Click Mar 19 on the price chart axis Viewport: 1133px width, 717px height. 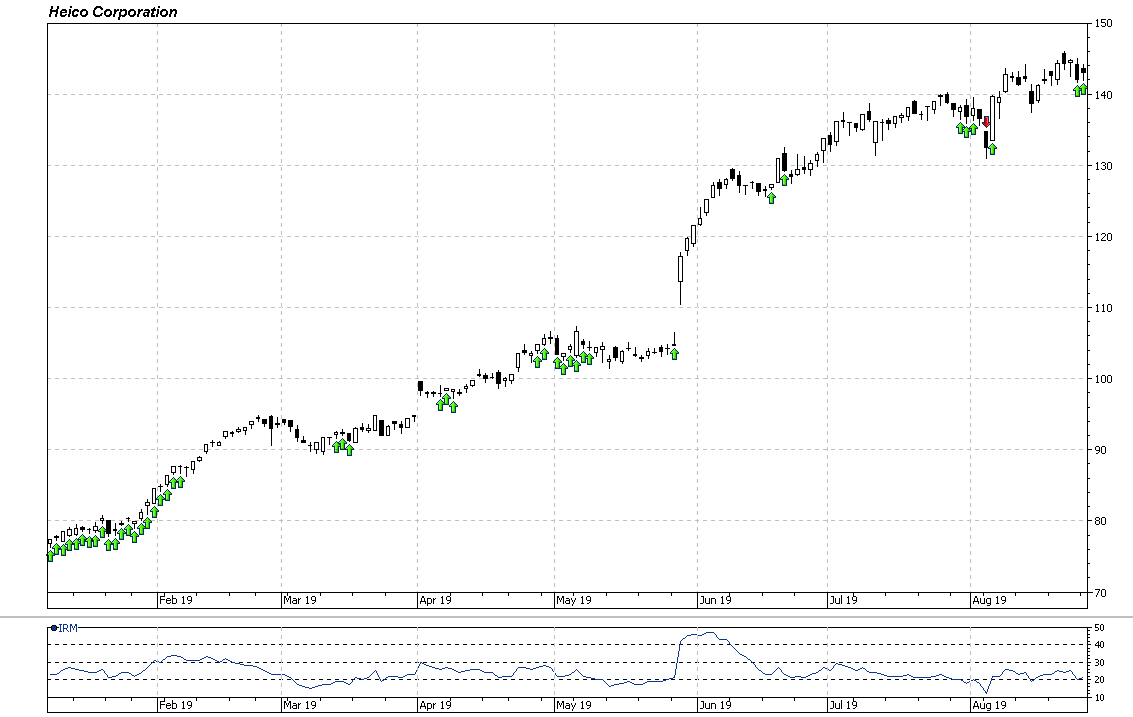[x=300, y=600]
